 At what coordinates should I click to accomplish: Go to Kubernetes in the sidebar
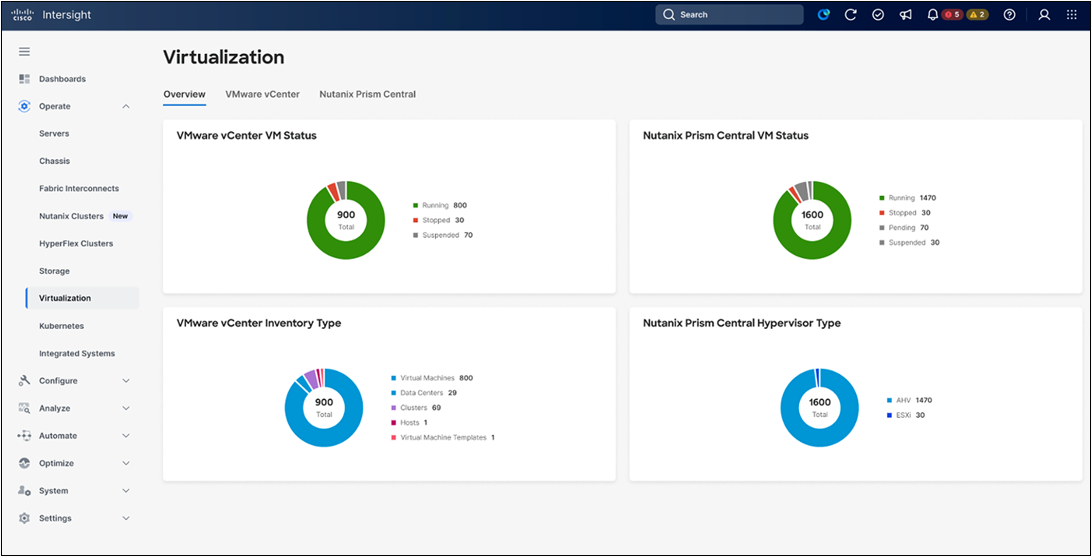coord(61,326)
